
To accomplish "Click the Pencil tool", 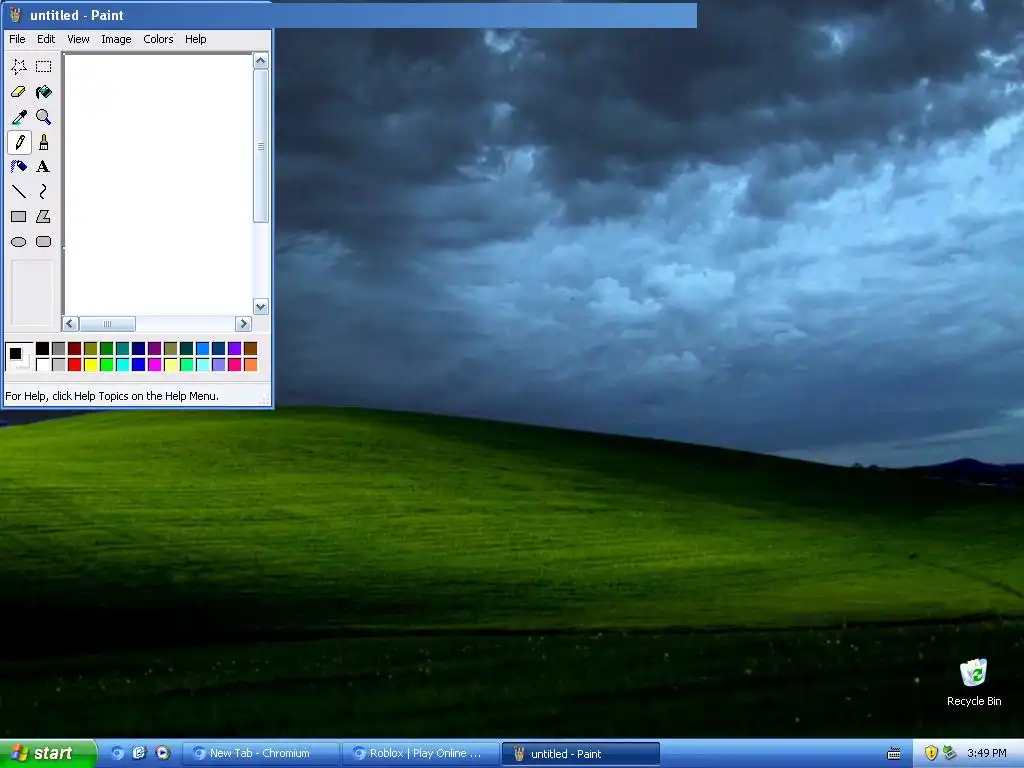I will point(18,142).
